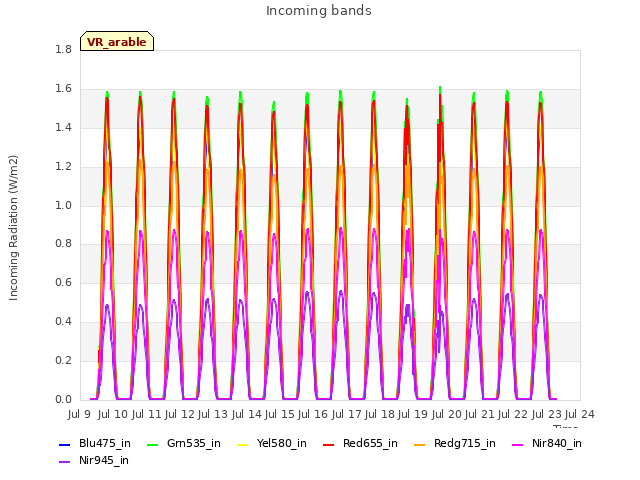Click the Jul 23 x-axis date label
Image resolution: width=640 pixels, height=480 pixels.
546,414
